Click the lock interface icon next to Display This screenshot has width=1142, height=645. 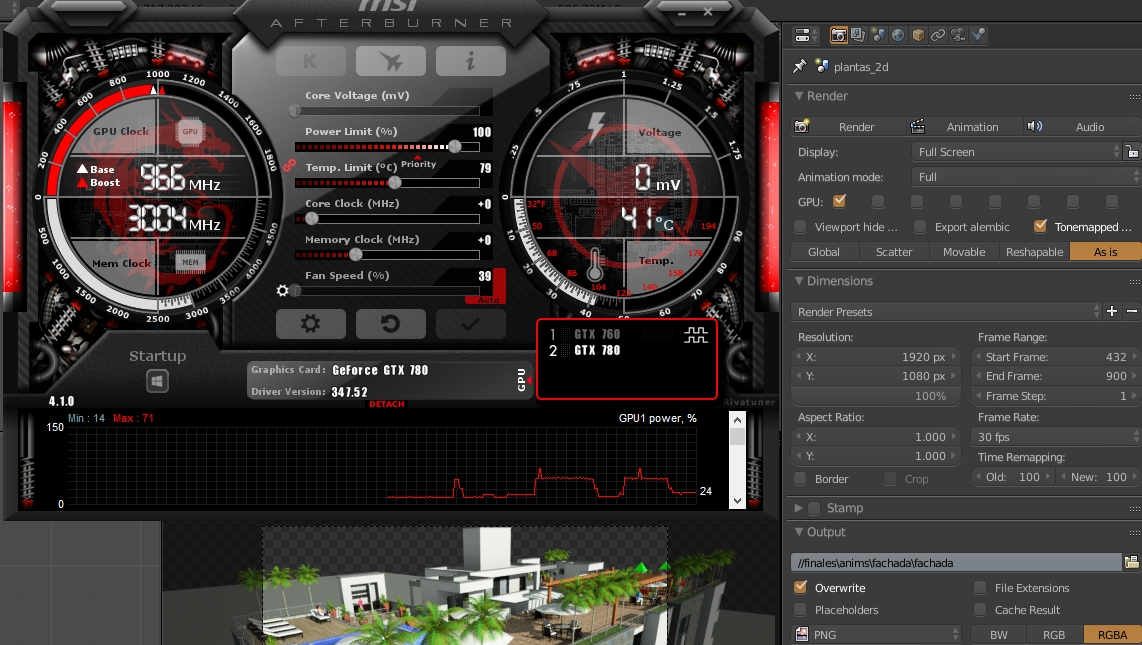1132,151
